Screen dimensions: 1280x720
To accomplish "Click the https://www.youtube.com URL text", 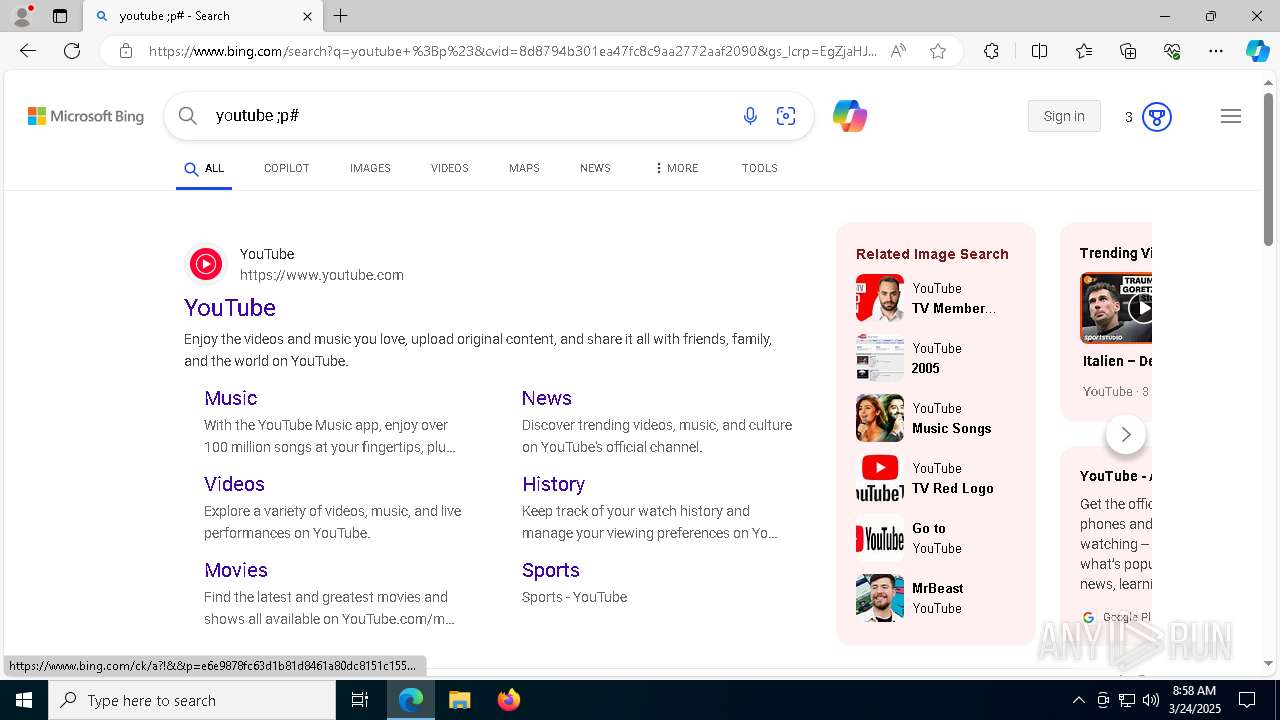I will 322,275.
